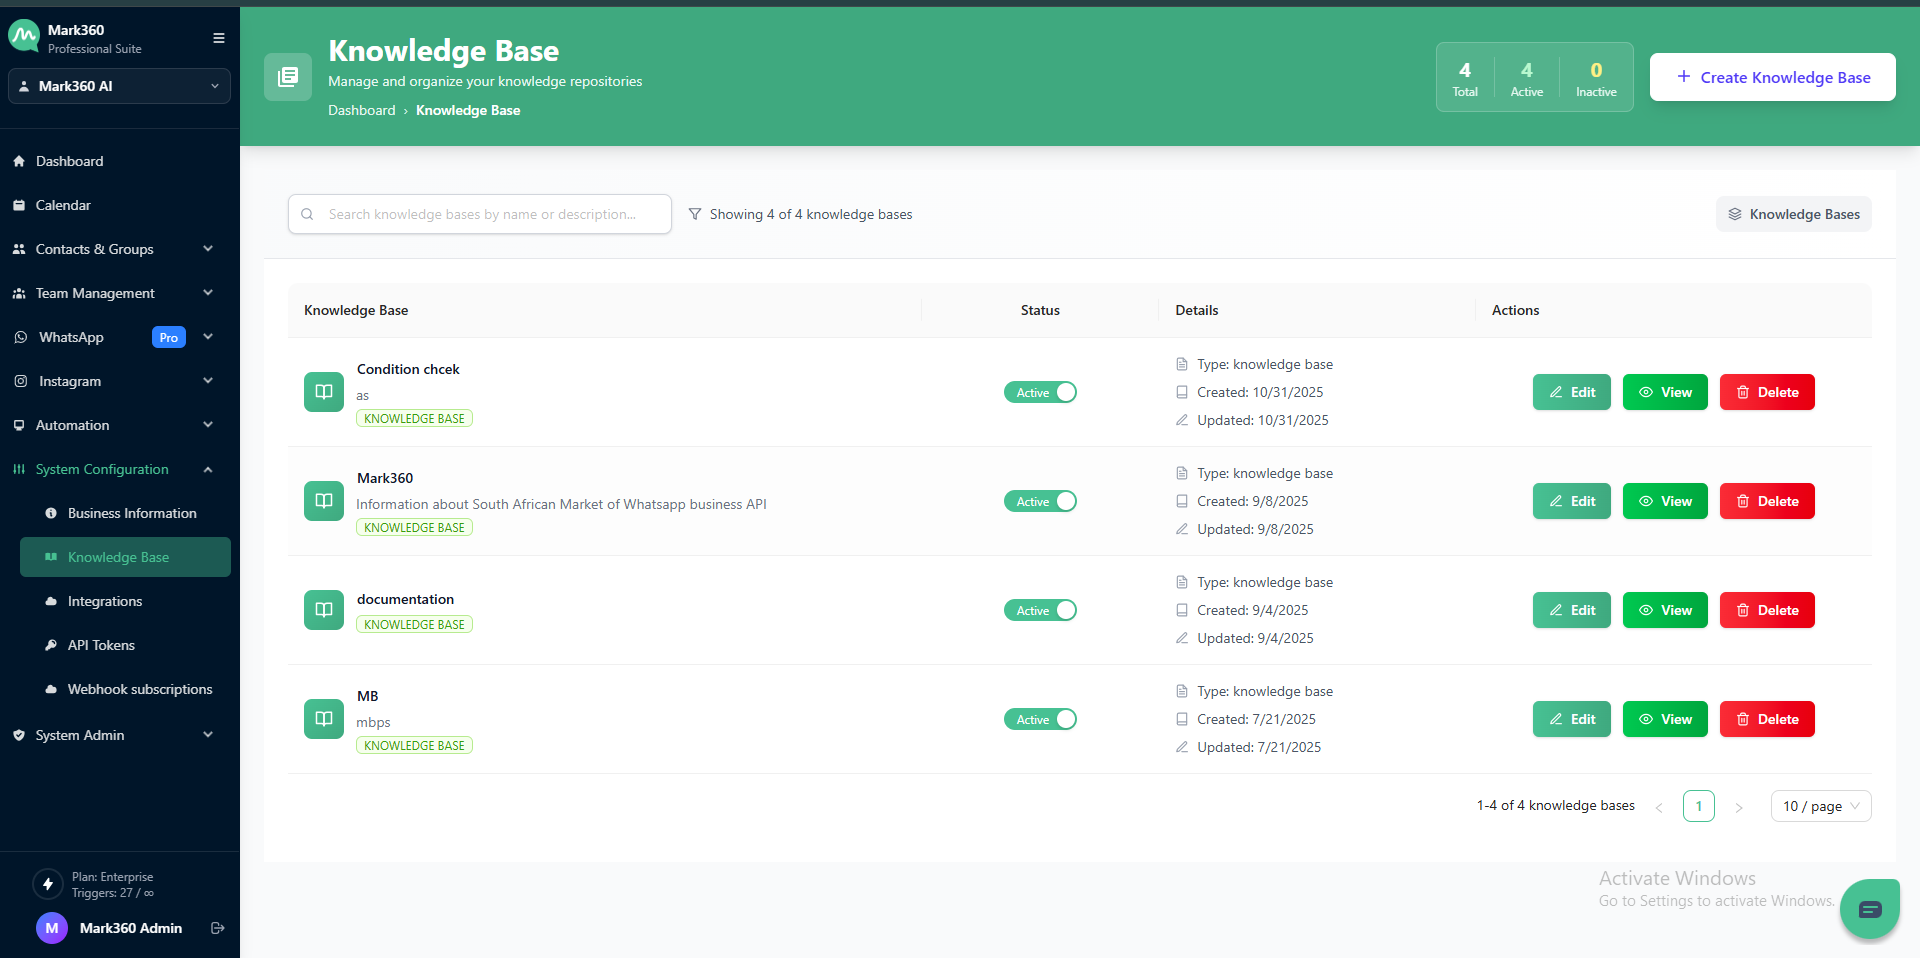Click the hamburger menu icon in sidebar header
This screenshot has height=958, width=1920.
219,38
